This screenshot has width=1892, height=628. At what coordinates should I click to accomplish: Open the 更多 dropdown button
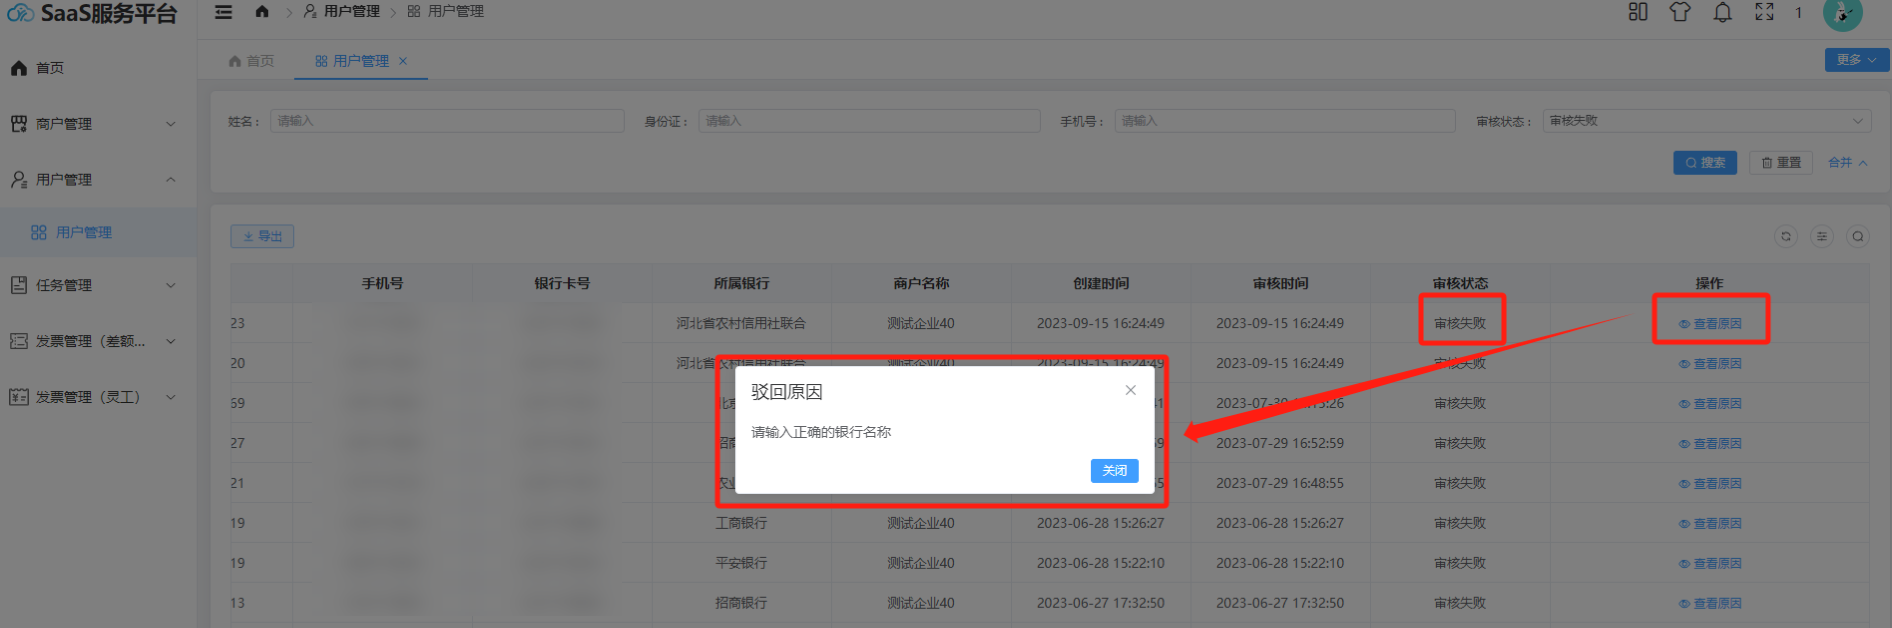(1855, 60)
